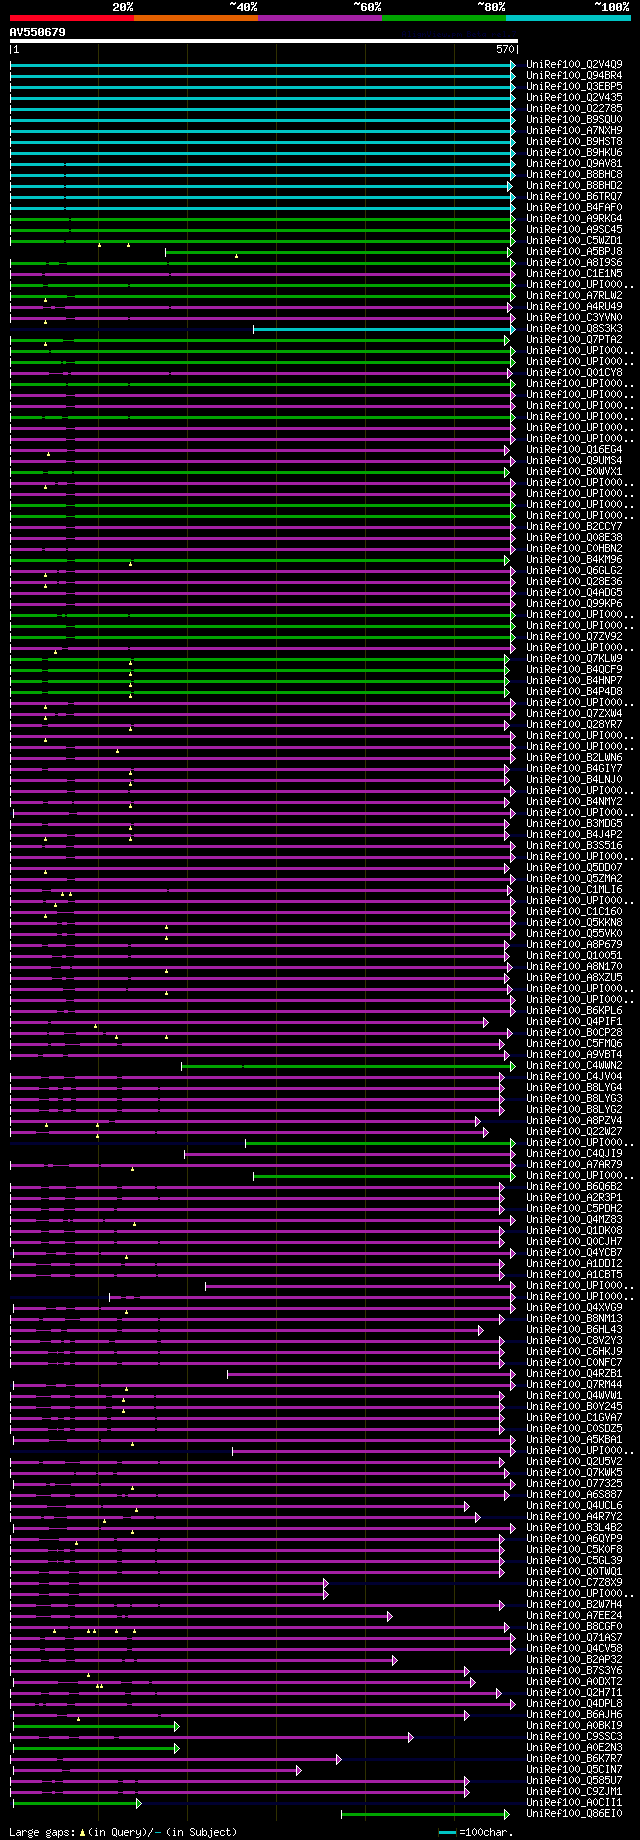Image resolution: width=640 pixels, height=1840 pixels.
Task: Click hit label UniRef100_B9SQU0
Action: pyautogui.click(x=574, y=119)
